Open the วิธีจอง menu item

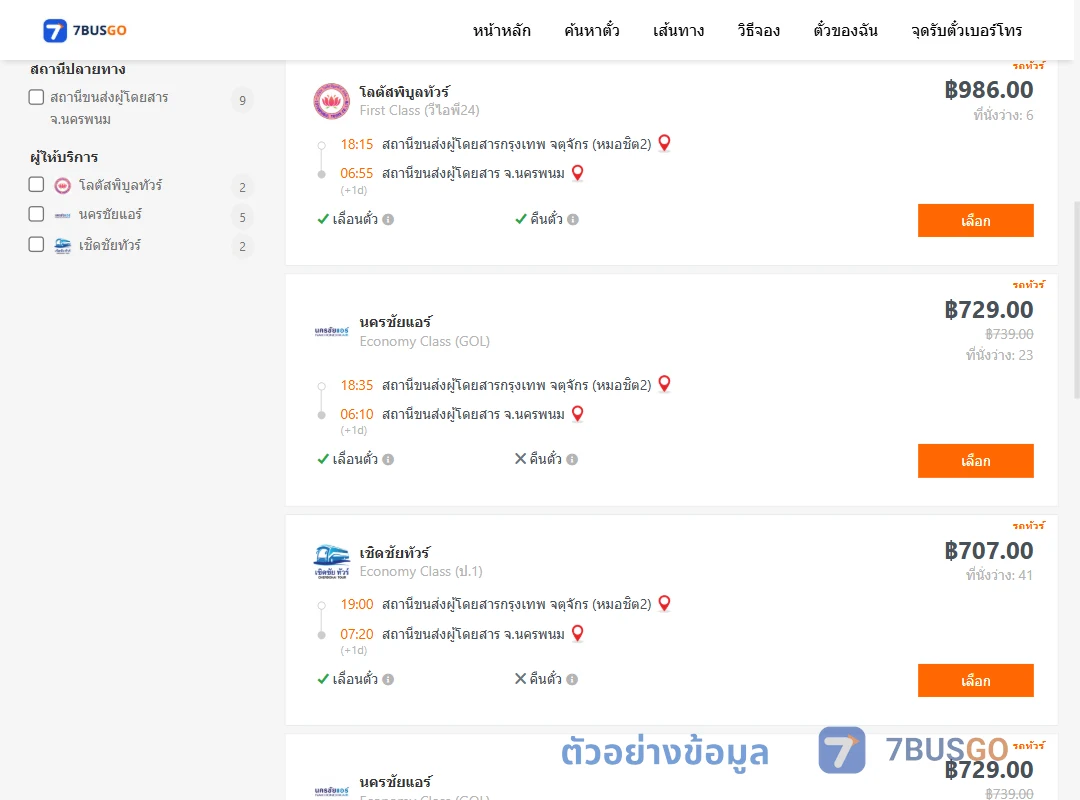coord(758,30)
